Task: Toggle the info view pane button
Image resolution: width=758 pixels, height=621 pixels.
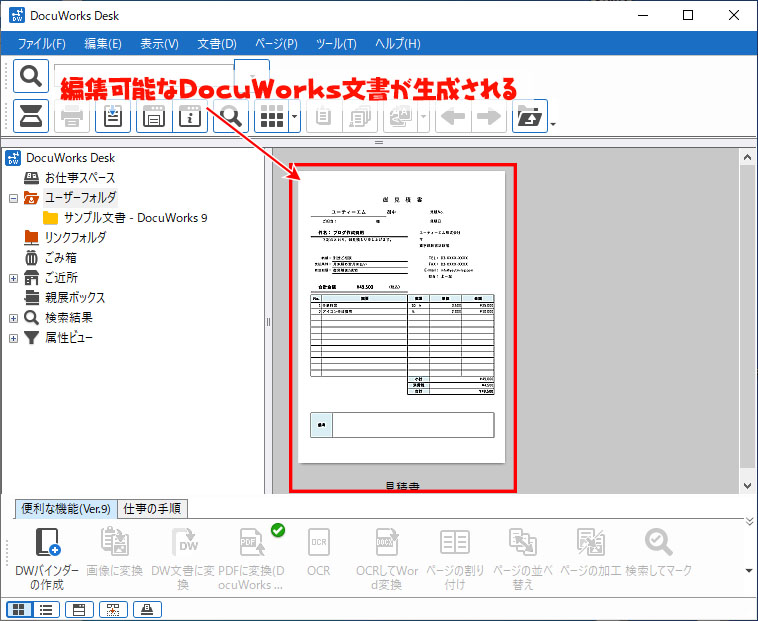Action: pos(79,609)
